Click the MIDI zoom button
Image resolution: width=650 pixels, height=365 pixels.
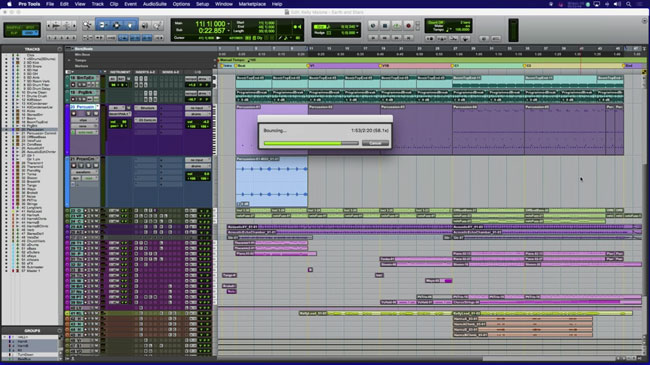click(x=66, y=26)
